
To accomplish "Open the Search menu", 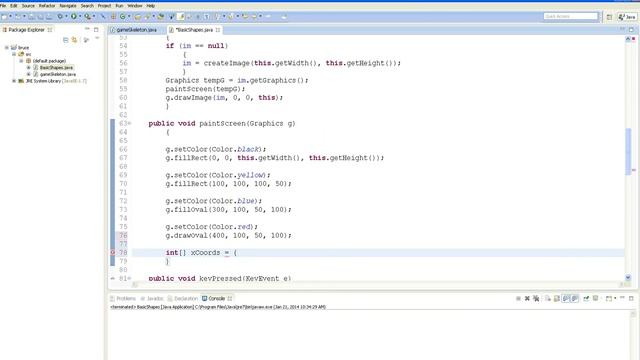I will pyautogui.click(x=87, y=6).
